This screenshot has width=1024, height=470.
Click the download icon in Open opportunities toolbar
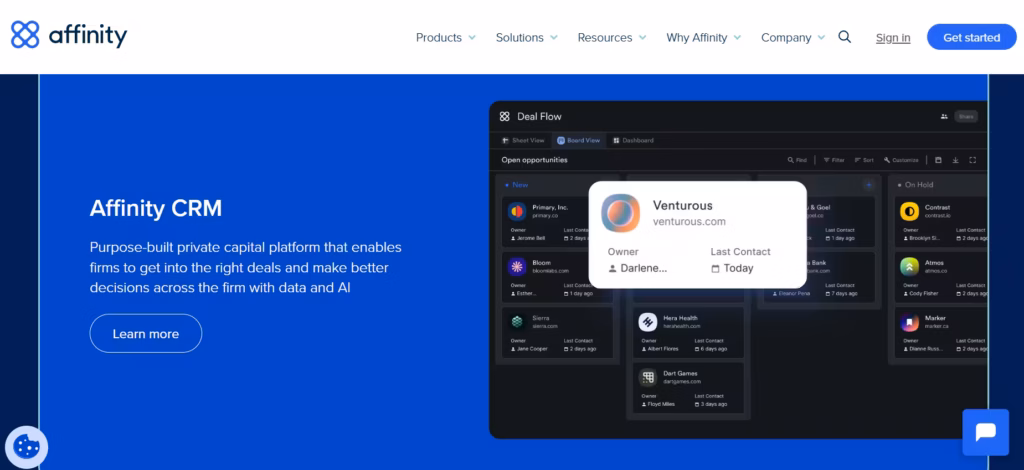[955, 160]
